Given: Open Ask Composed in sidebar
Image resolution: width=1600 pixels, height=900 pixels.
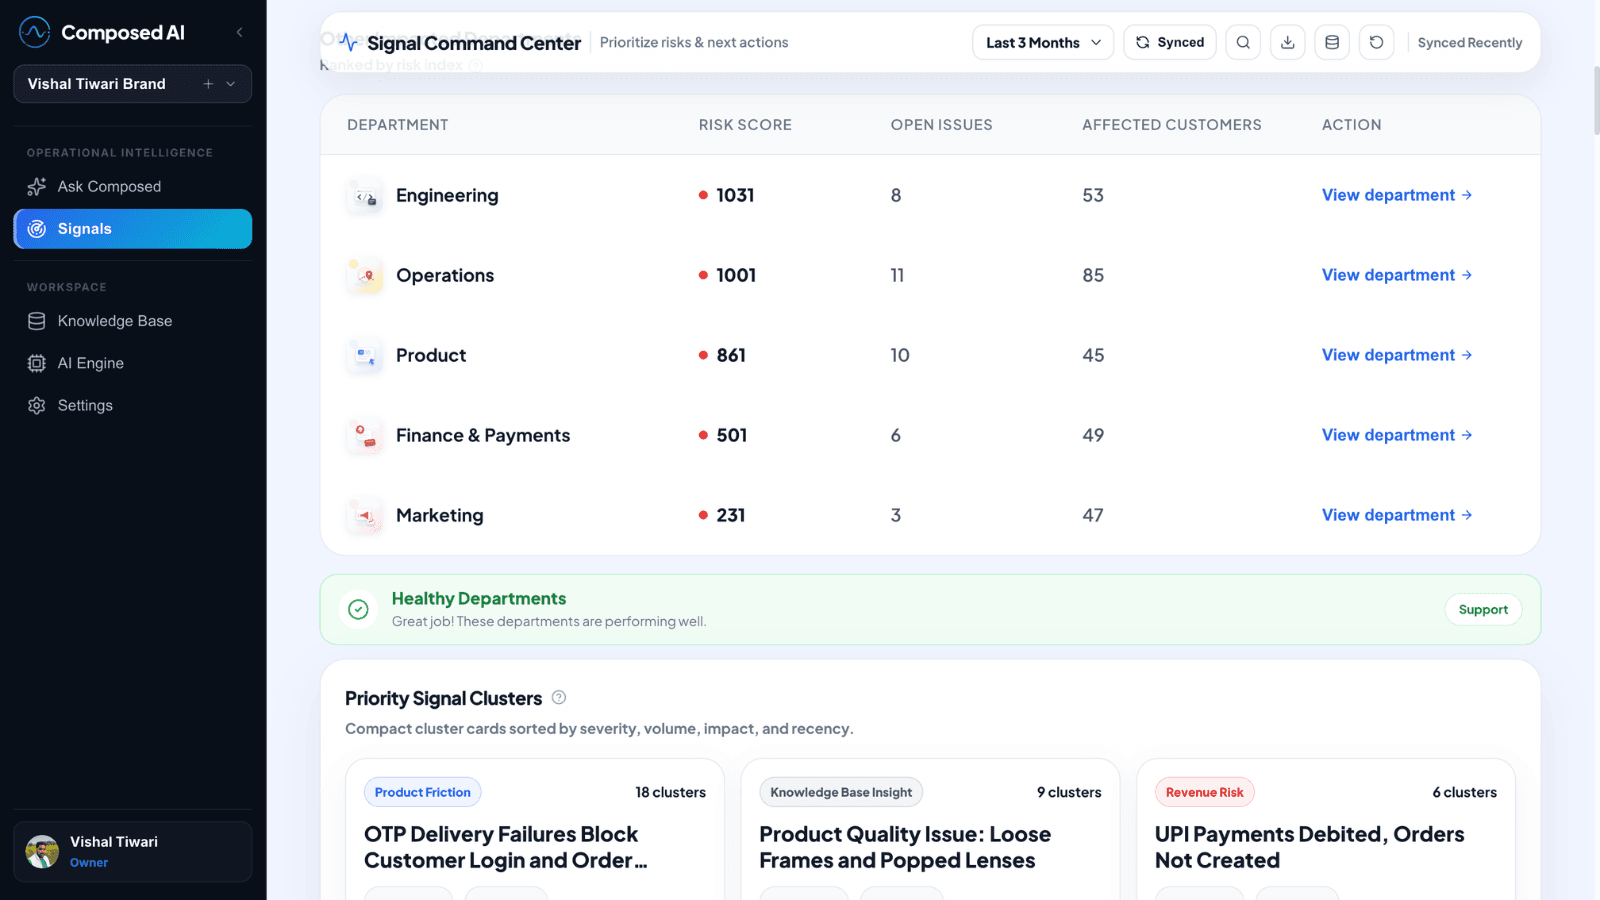Looking at the screenshot, I should pyautogui.click(x=132, y=186).
